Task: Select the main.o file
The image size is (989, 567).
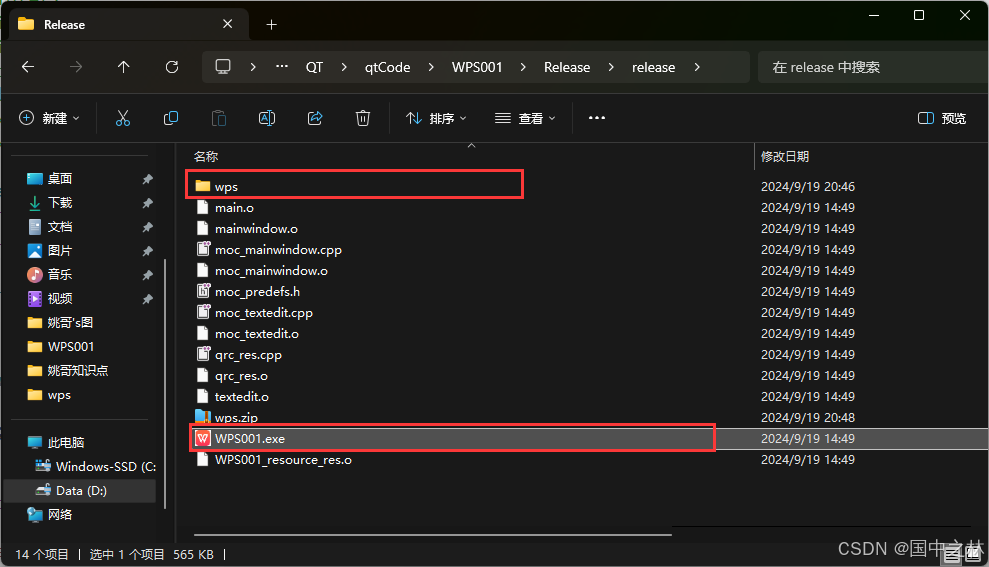Action: point(234,208)
